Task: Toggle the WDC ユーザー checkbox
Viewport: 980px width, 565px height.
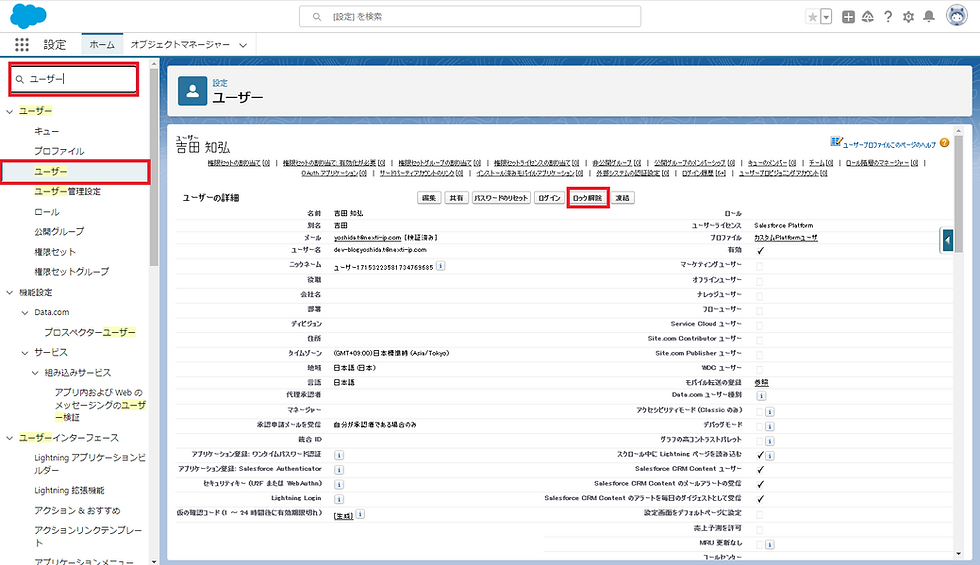Action: pyautogui.click(x=759, y=369)
